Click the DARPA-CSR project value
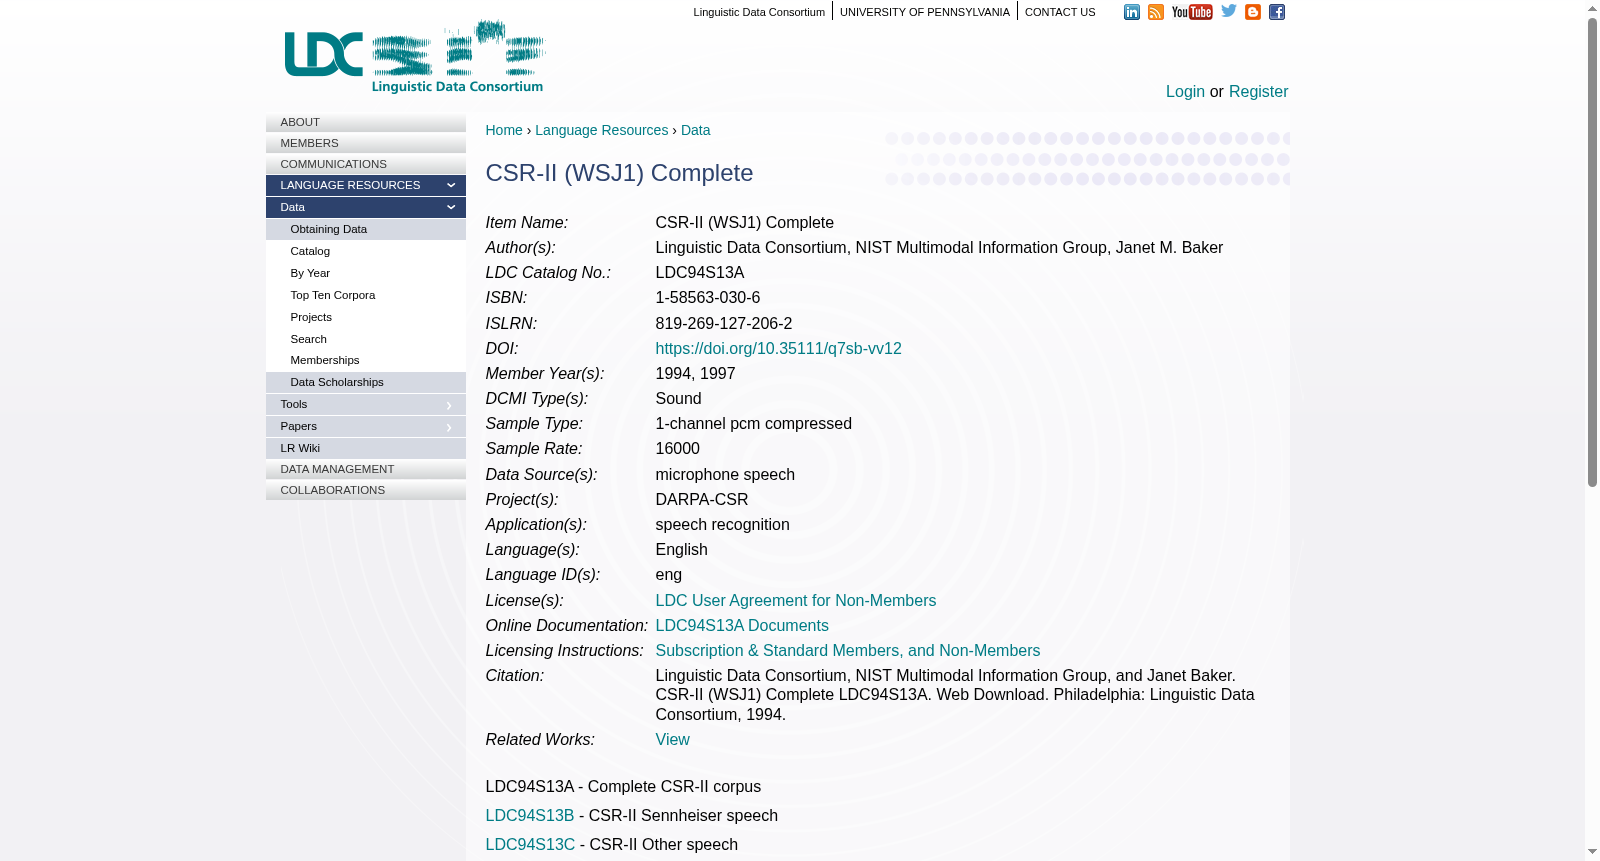Image resolution: width=1600 pixels, height=861 pixels. tap(701, 500)
